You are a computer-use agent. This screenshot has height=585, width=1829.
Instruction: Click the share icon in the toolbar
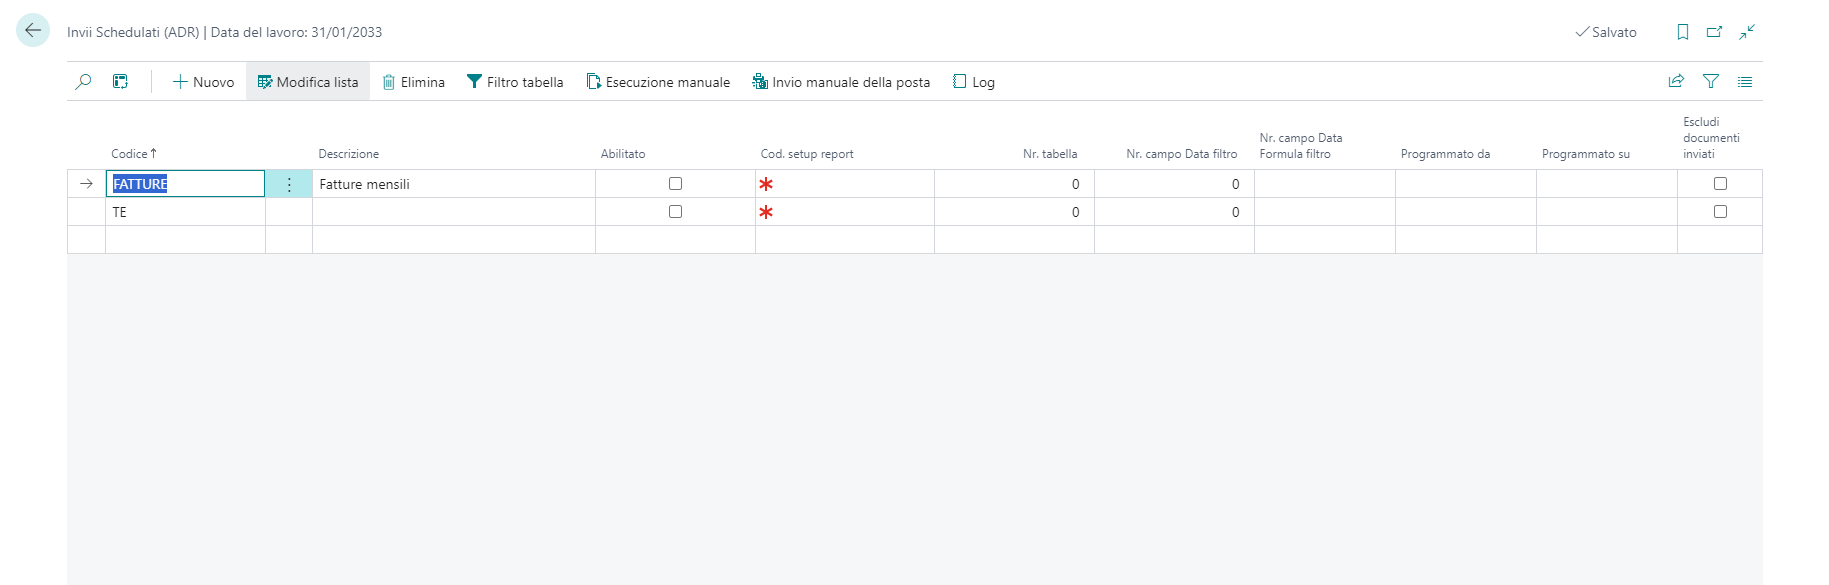1676,82
